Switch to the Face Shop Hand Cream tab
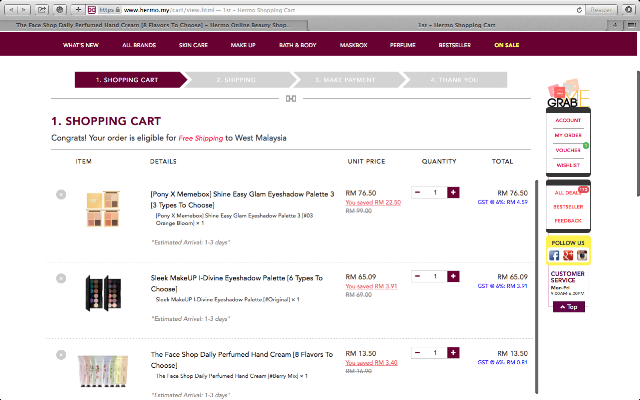Screen dimensions: 640x400 (154, 25)
